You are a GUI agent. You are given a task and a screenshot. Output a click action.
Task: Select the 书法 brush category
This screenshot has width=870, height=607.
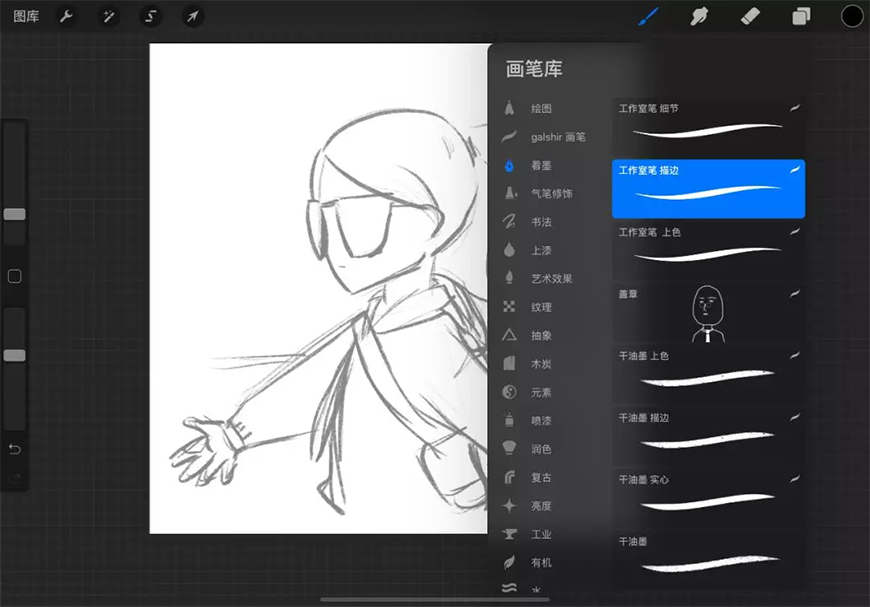tap(540, 222)
